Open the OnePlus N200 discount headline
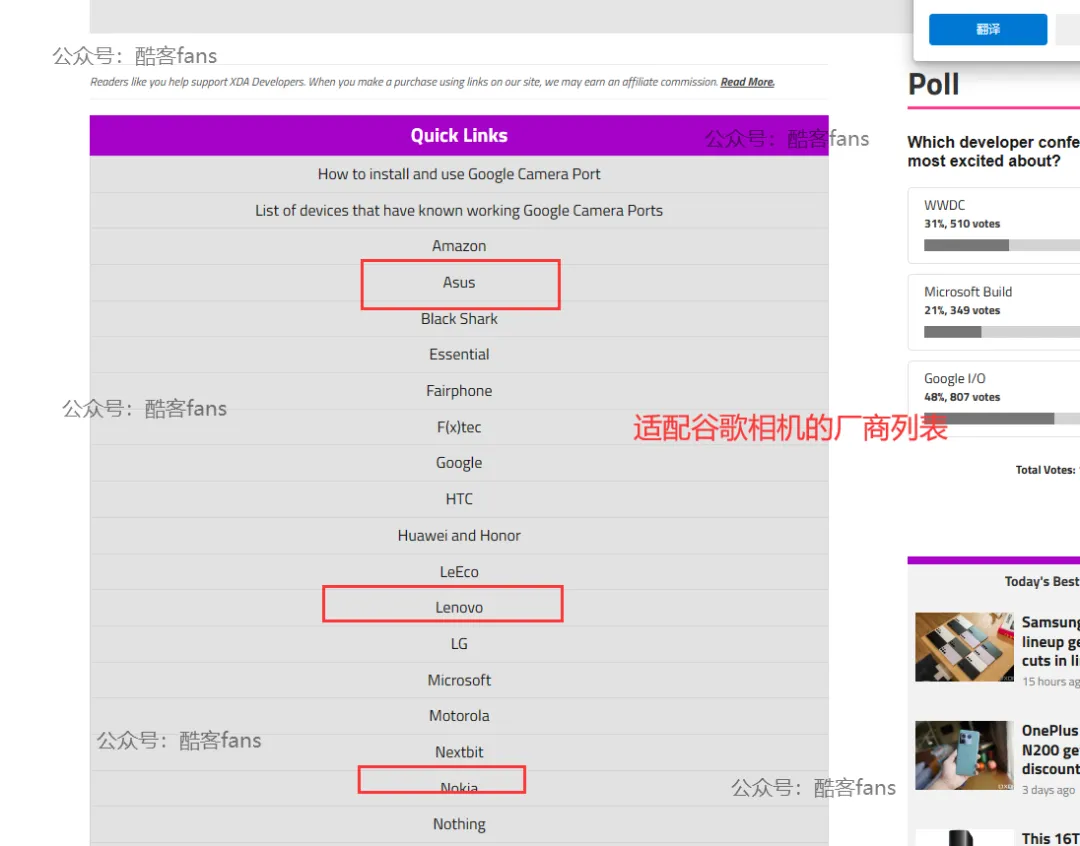Viewport: 1080px width, 846px height. (x=1050, y=750)
